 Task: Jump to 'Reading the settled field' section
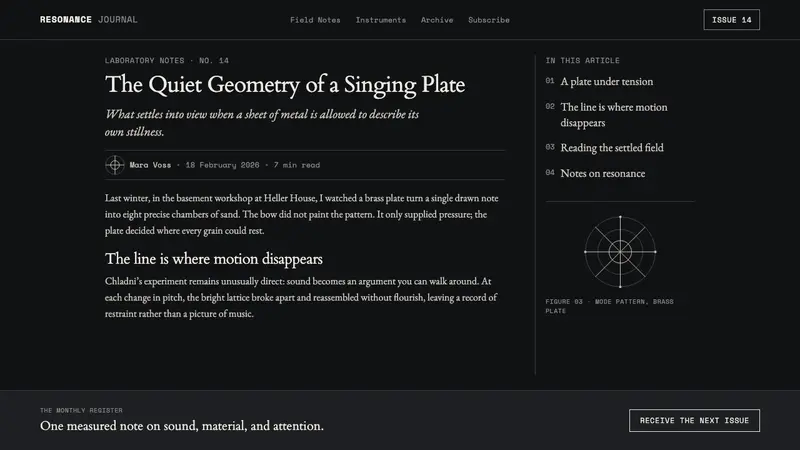pyautogui.click(x=612, y=147)
